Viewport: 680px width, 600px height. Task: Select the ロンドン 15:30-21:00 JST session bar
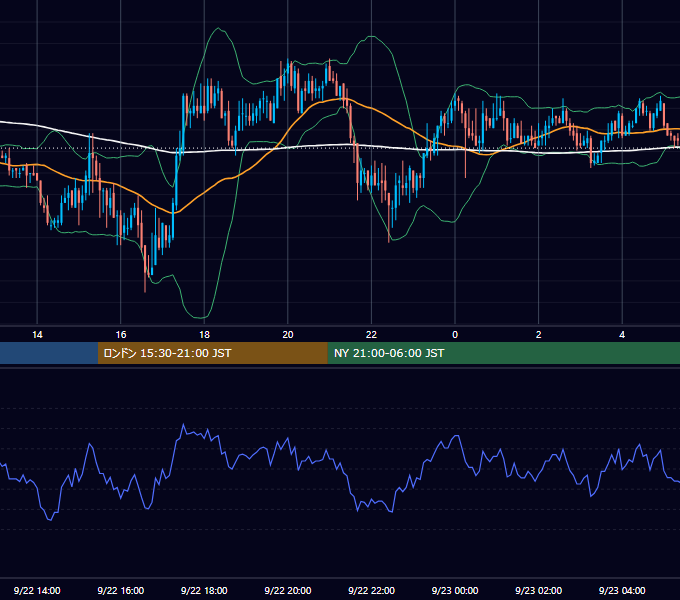point(212,353)
